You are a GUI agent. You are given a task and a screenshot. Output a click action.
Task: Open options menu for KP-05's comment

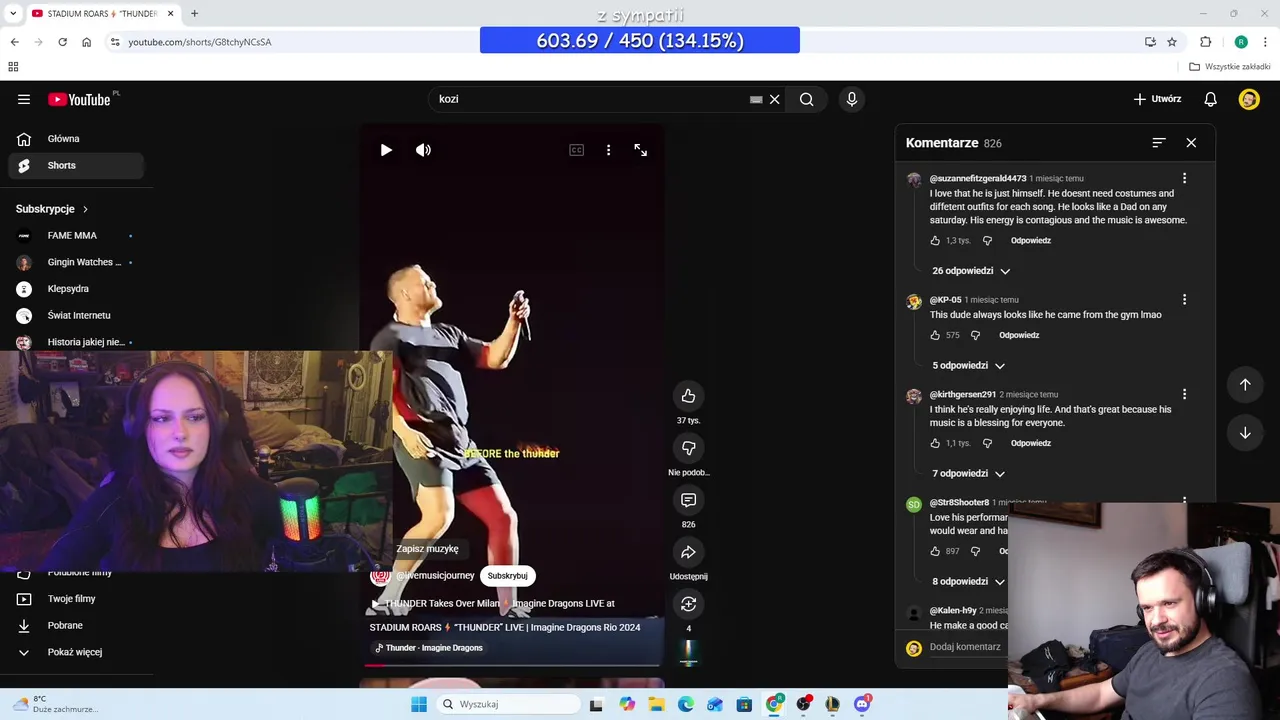1184,299
